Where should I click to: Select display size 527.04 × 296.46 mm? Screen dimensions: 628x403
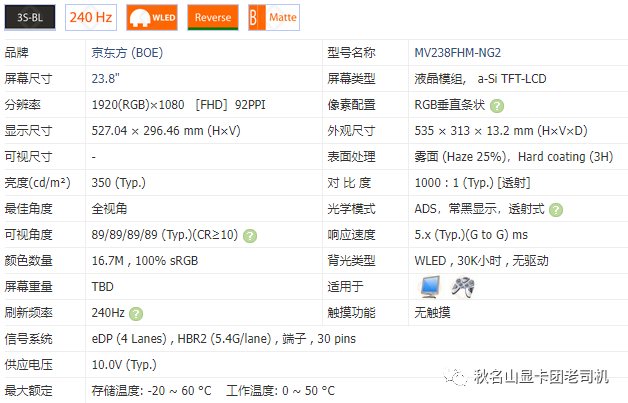tap(166, 131)
